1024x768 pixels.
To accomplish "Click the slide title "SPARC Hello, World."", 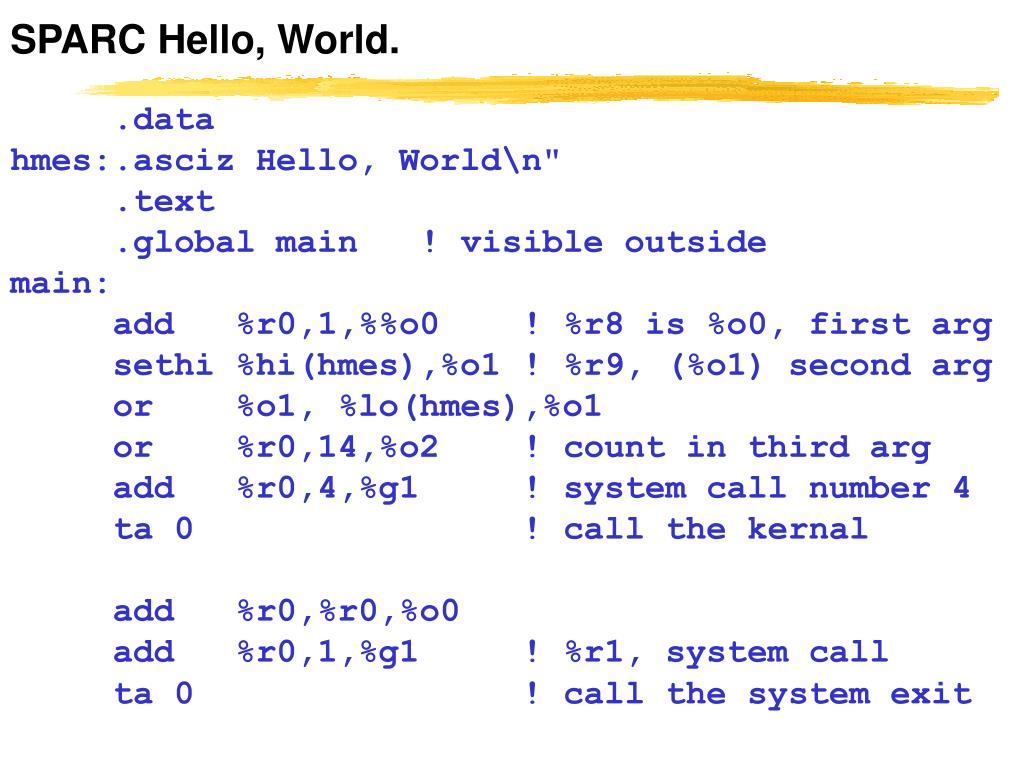I will click(x=204, y=40).
